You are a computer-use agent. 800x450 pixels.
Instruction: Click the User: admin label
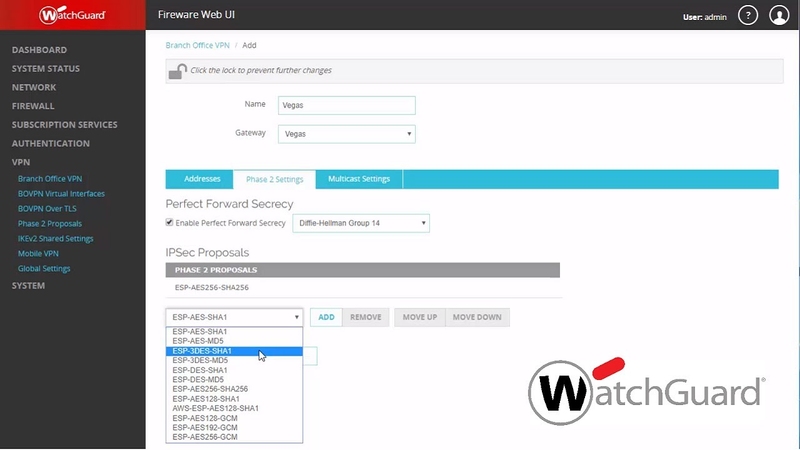pyautogui.click(x=705, y=17)
